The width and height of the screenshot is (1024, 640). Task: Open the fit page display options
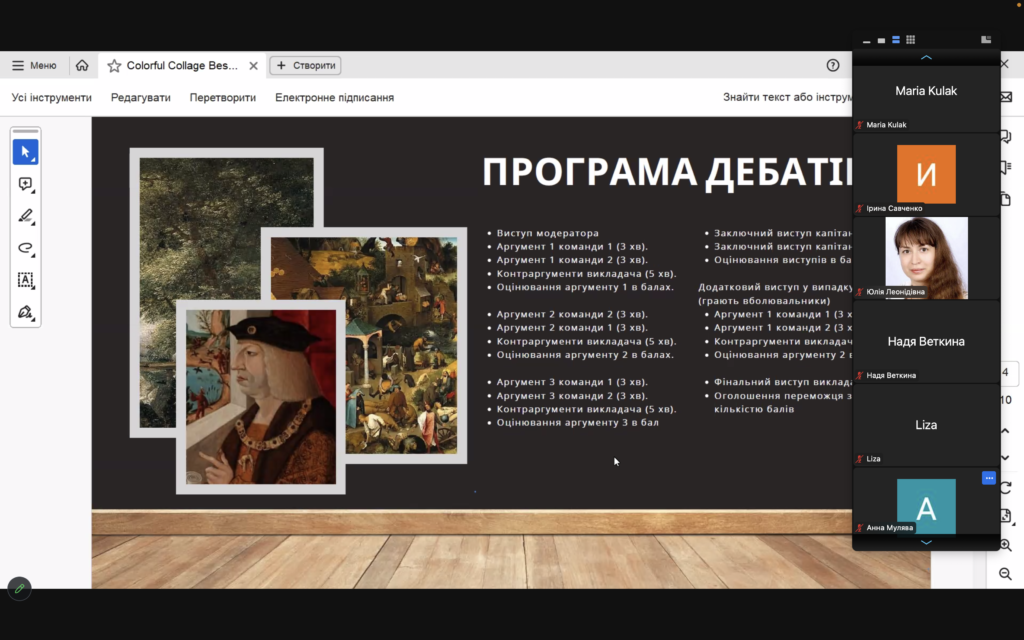click(1006, 516)
